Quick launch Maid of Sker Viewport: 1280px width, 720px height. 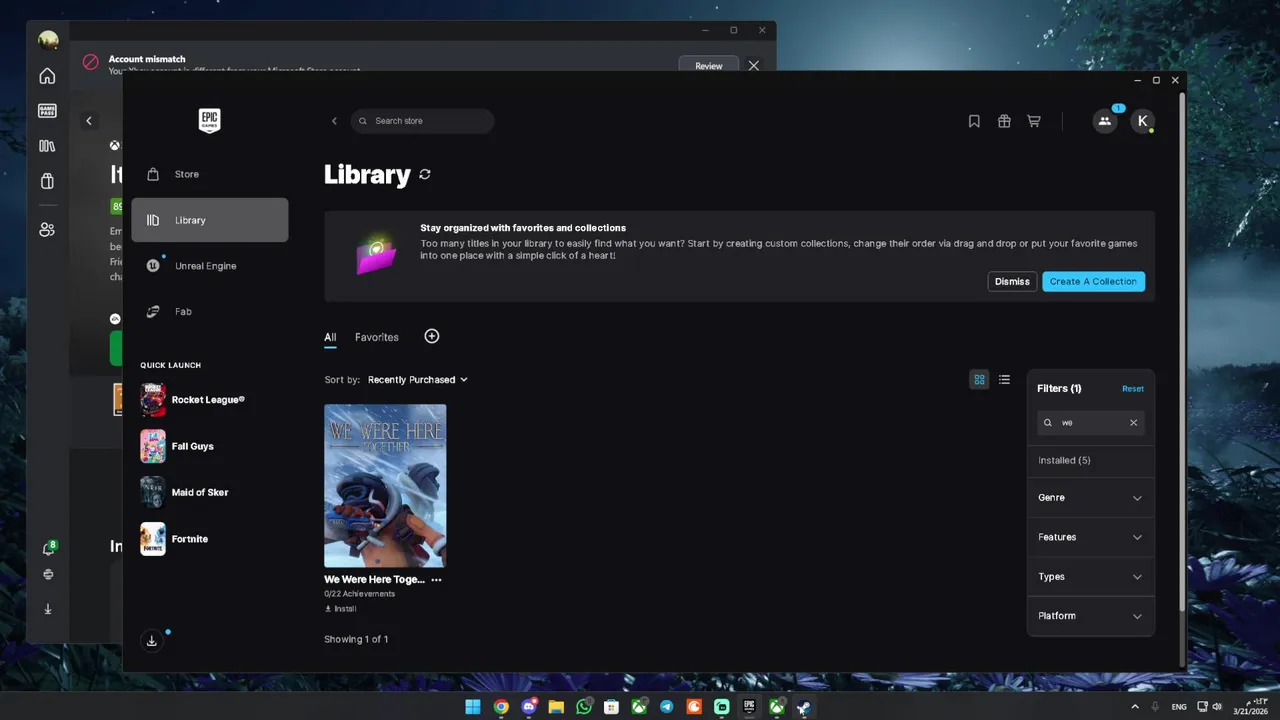(210, 492)
